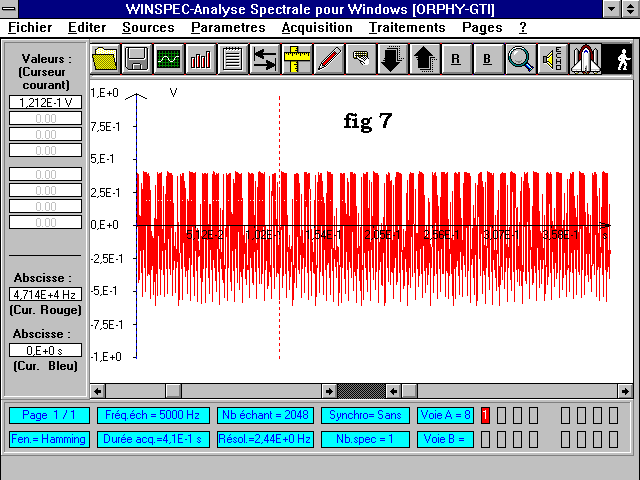Screen dimensions: 640x480
Task: Click the speaker echo sound icon
Action: coord(551,59)
